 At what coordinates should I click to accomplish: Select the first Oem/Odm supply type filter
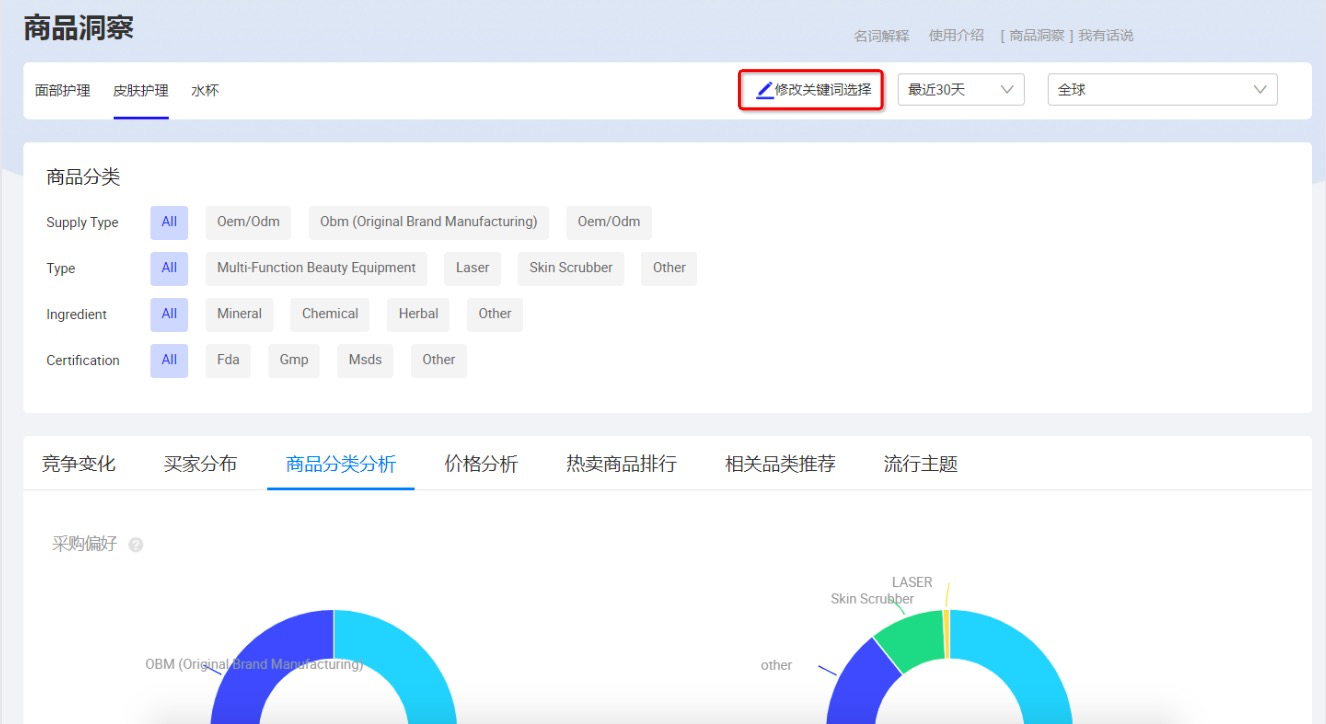point(248,222)
